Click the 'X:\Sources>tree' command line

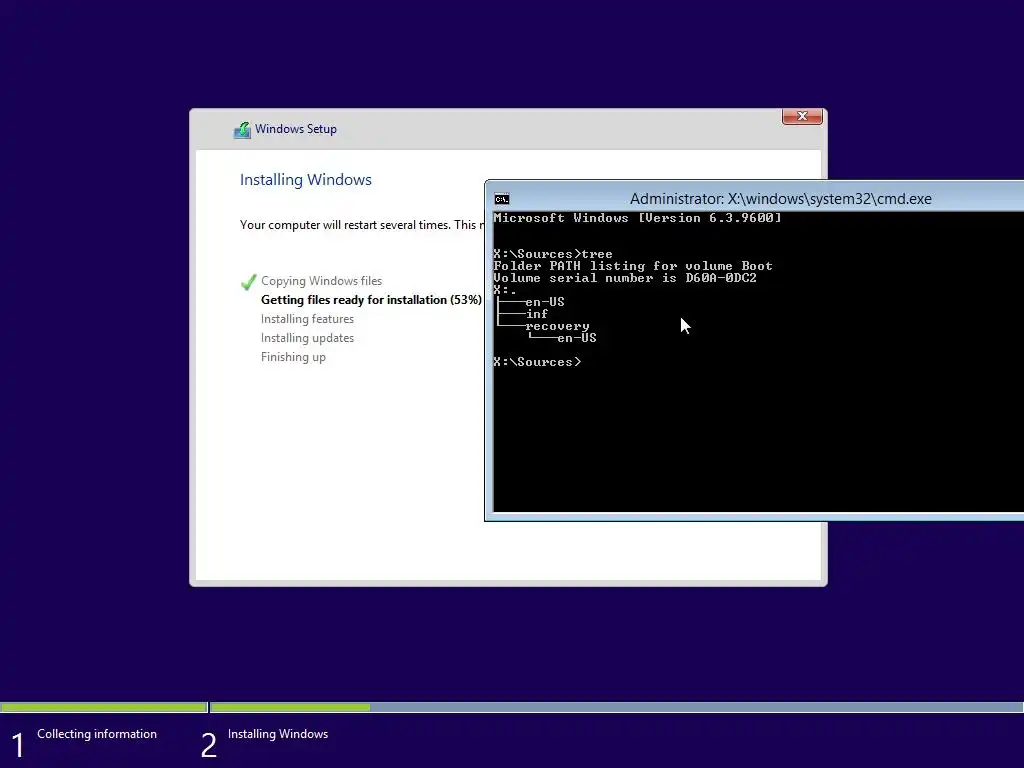coord(553,254)
